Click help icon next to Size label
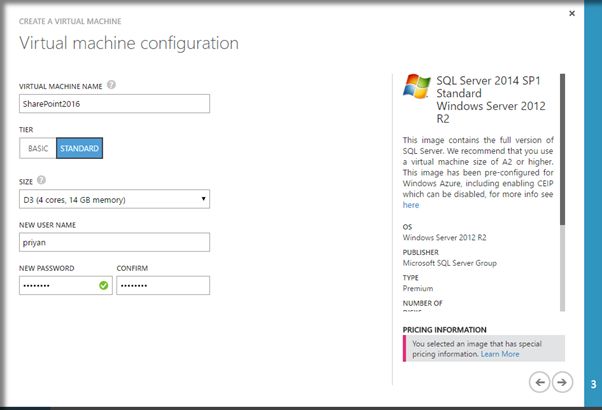Viewport: 602px width, 410px height. 41,180
